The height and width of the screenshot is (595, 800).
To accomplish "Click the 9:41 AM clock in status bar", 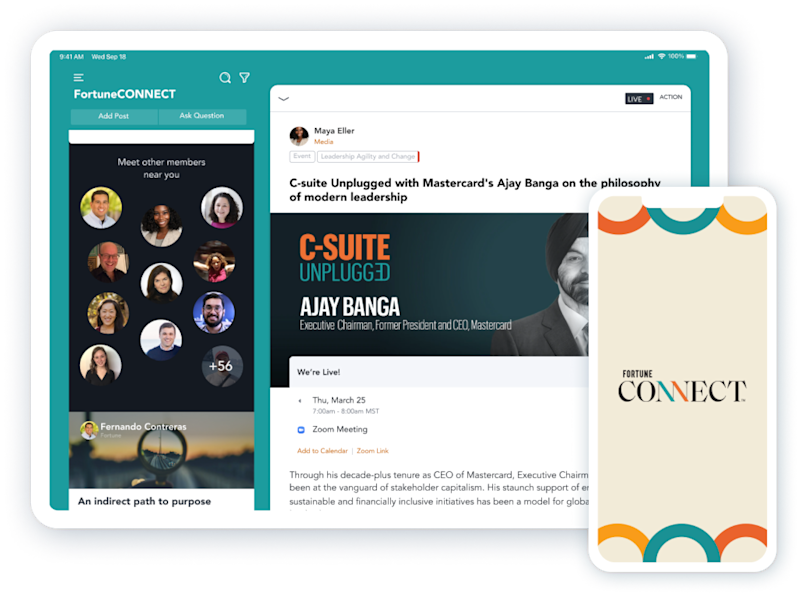I will click(71, 57).
